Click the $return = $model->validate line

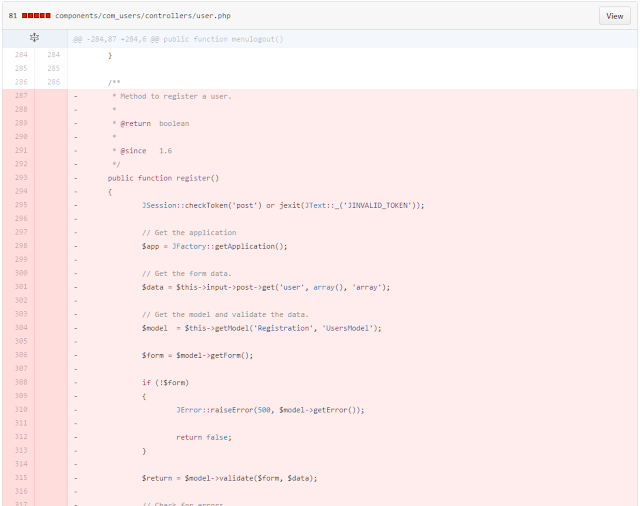tap(229, 478)
